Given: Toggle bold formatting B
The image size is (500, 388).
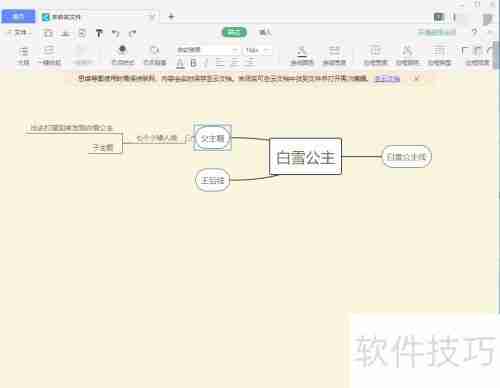Looking at the screenshot, I should (193, 63).
